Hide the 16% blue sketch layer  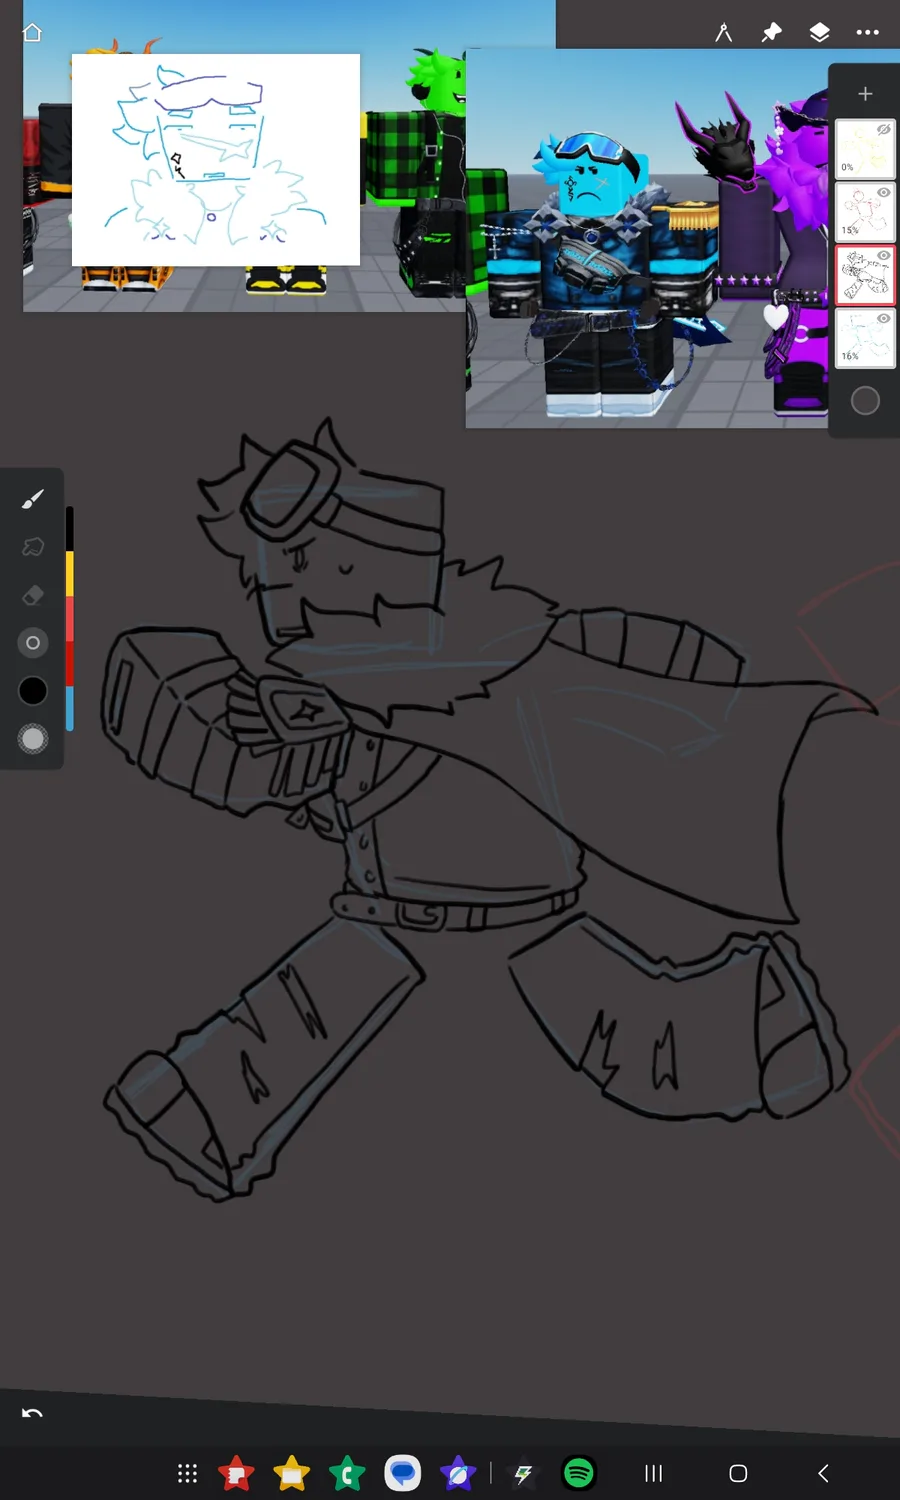[884, 319]
